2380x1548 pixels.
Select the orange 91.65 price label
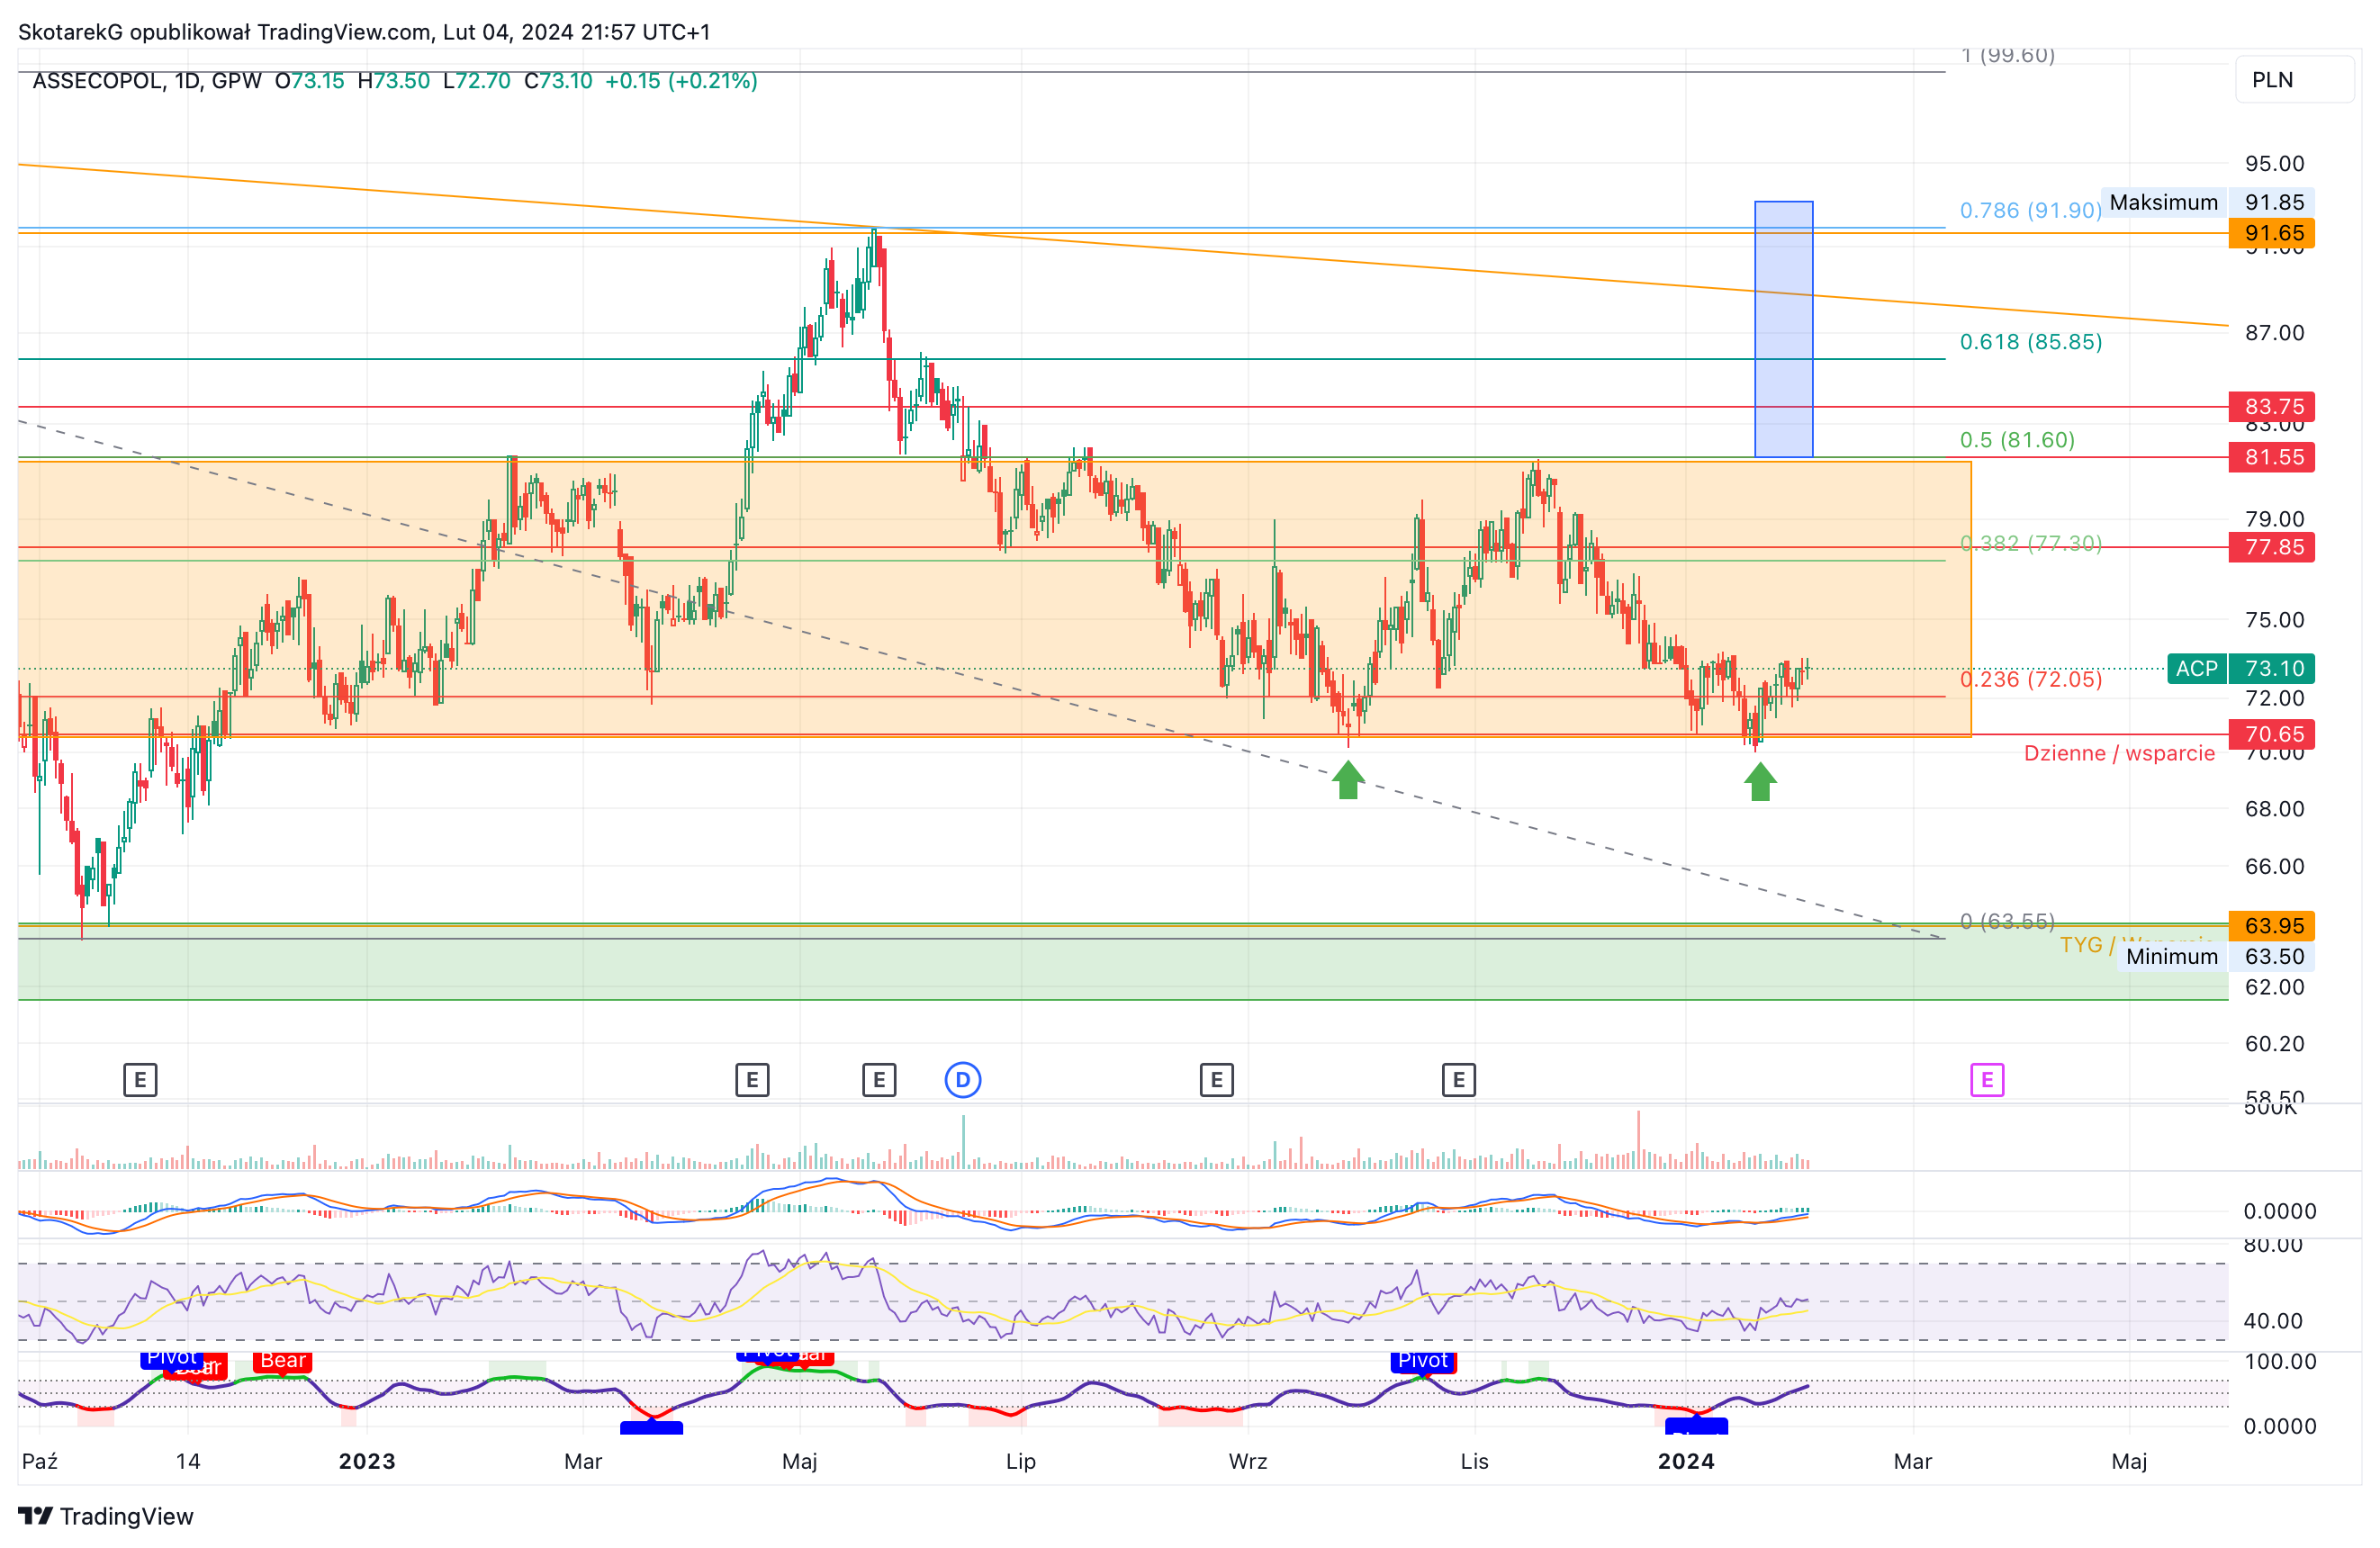point(2271,233)
